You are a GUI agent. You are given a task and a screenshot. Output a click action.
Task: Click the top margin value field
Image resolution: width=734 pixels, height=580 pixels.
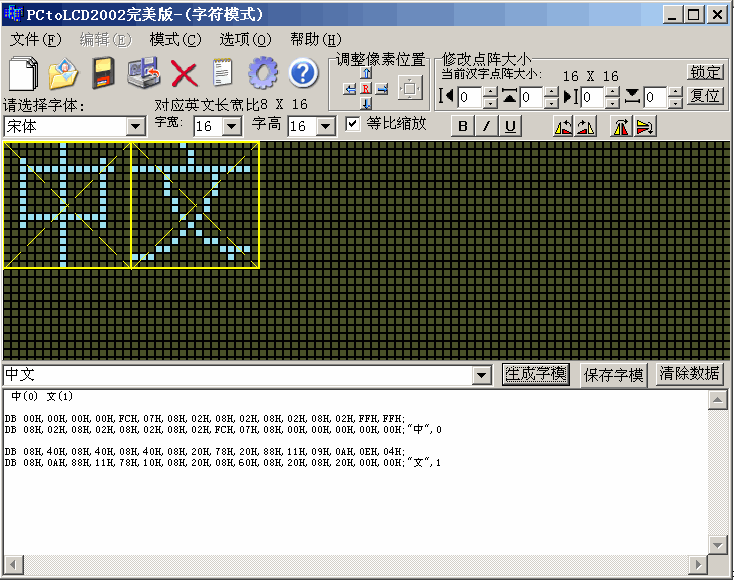pyautogui.click(x=532, y=97)
